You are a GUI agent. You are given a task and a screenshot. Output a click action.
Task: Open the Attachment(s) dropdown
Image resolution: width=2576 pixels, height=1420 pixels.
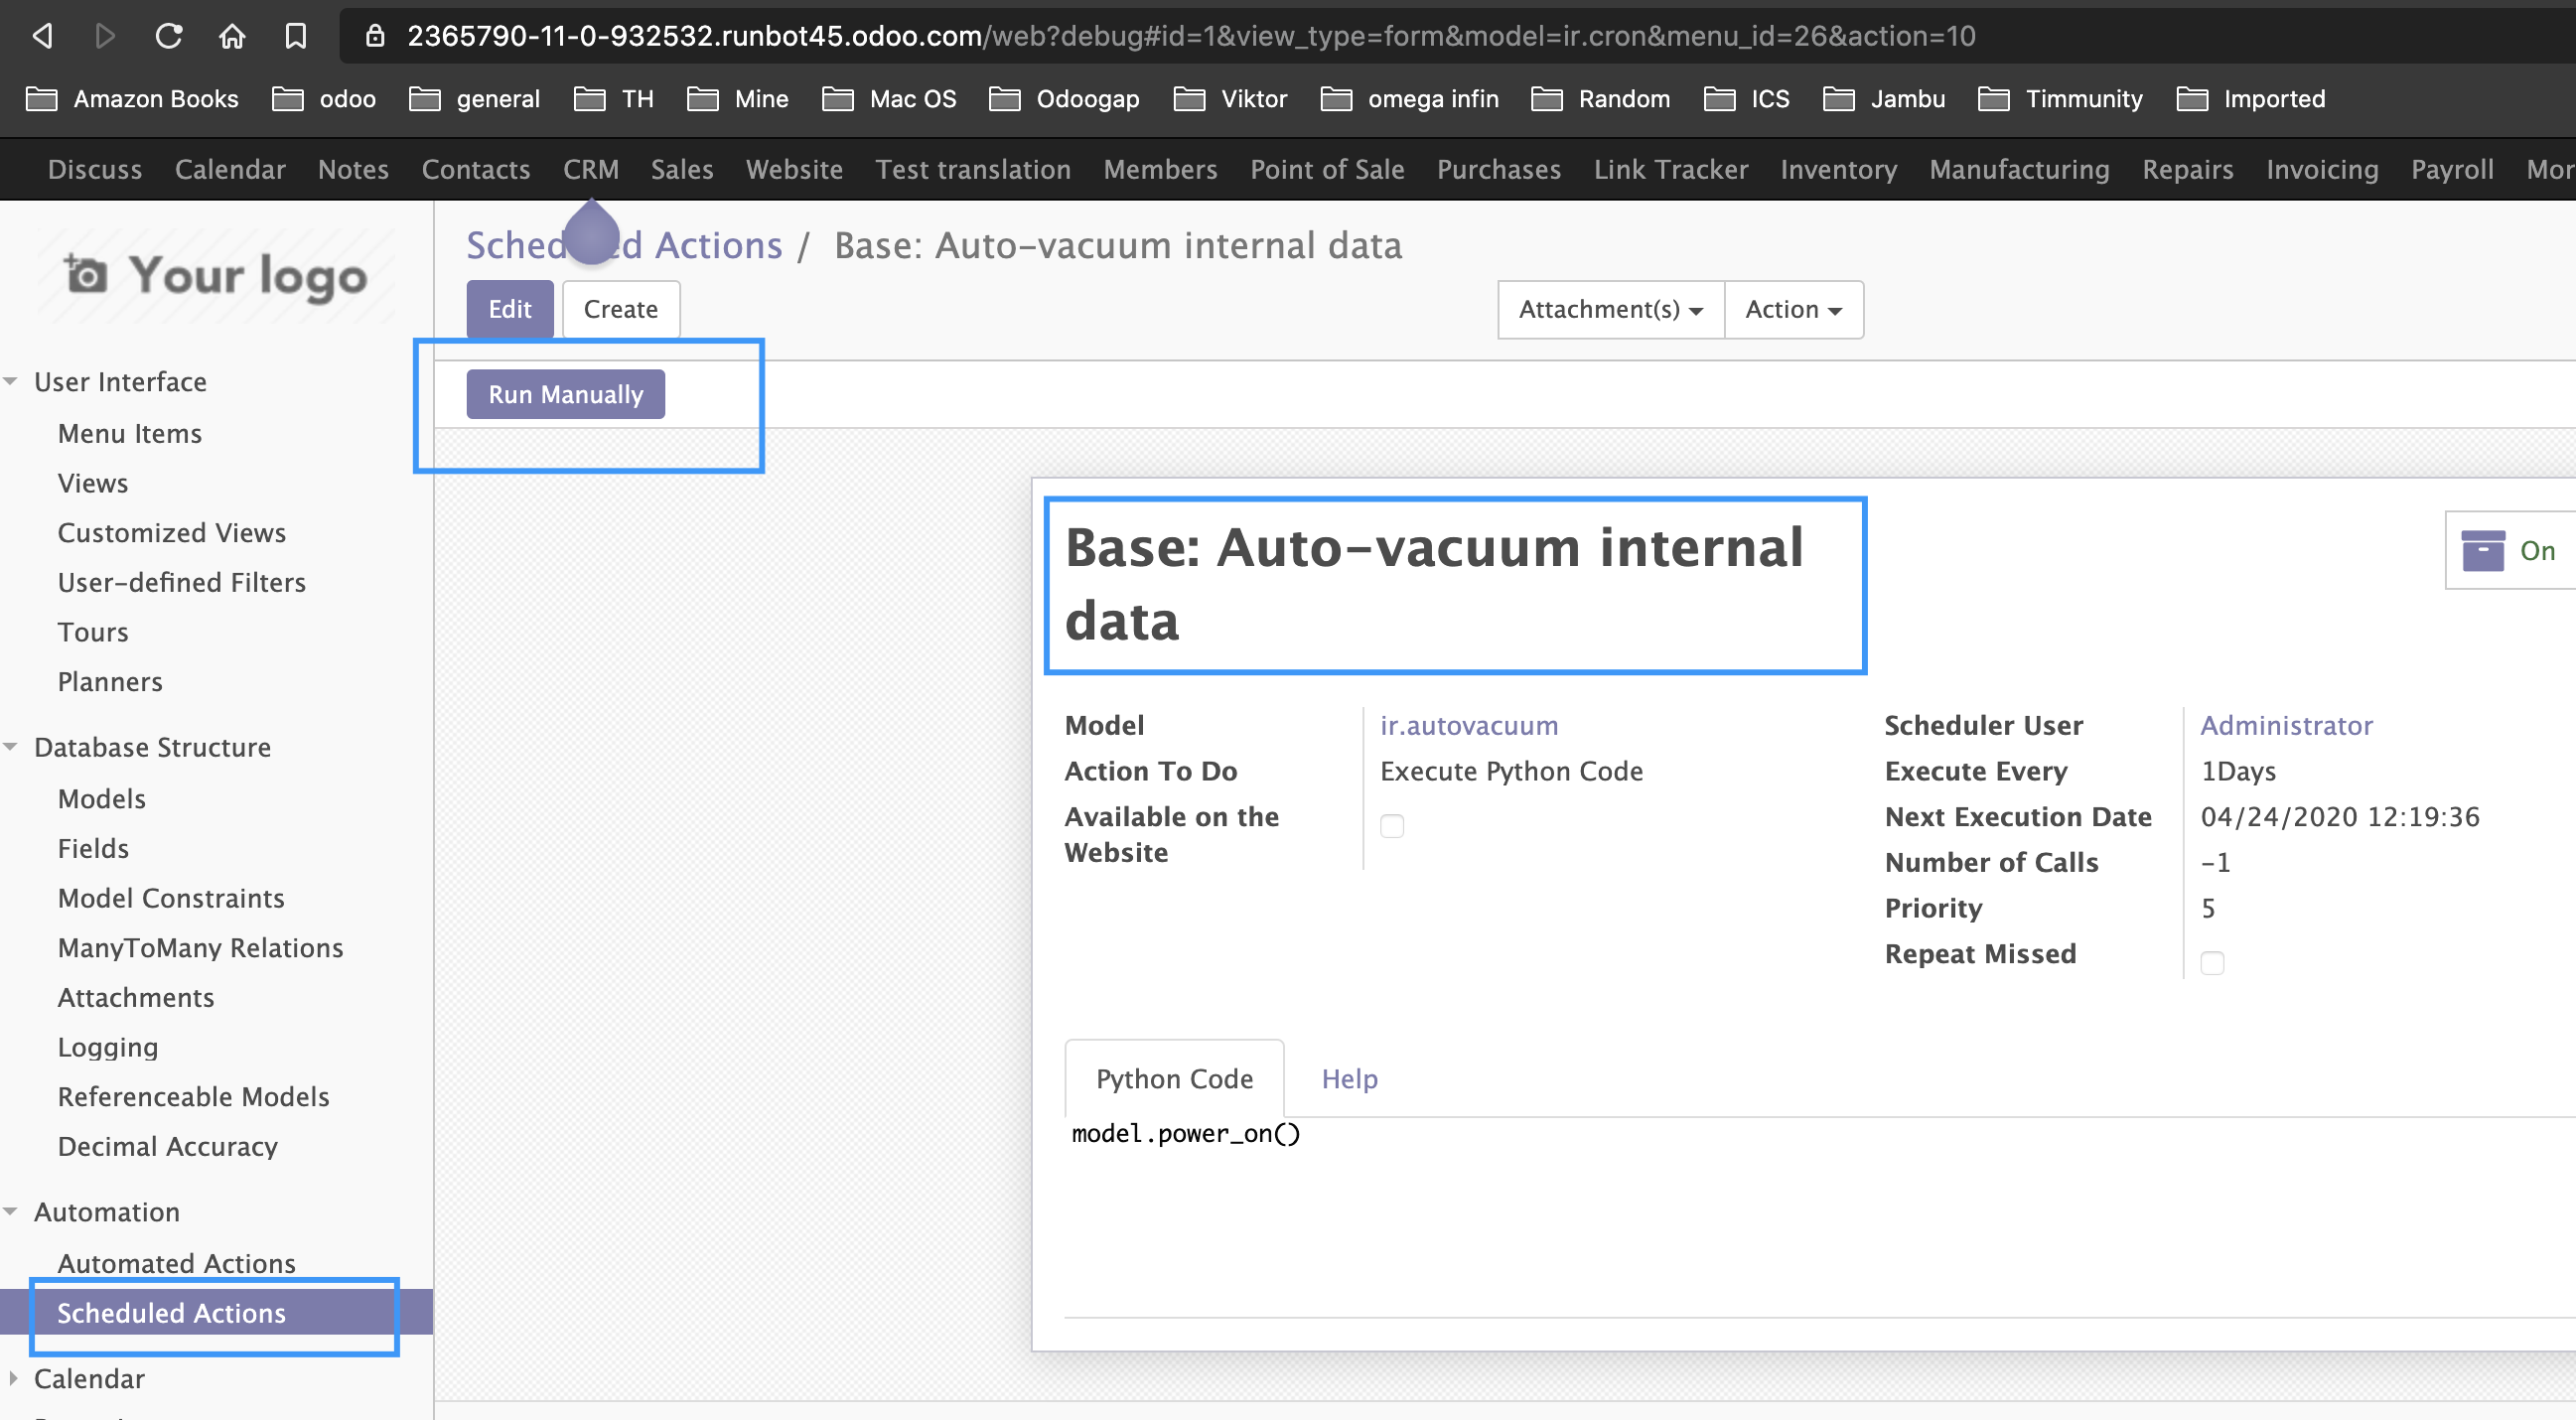click(1610, 309)
